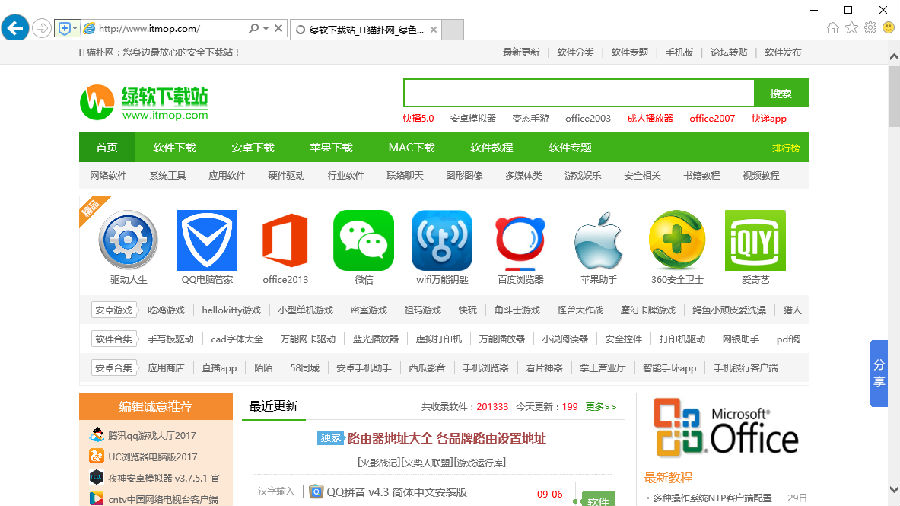
Task: Click the 爱奇艺 iQIYI icon
Action: coord(755,240)
